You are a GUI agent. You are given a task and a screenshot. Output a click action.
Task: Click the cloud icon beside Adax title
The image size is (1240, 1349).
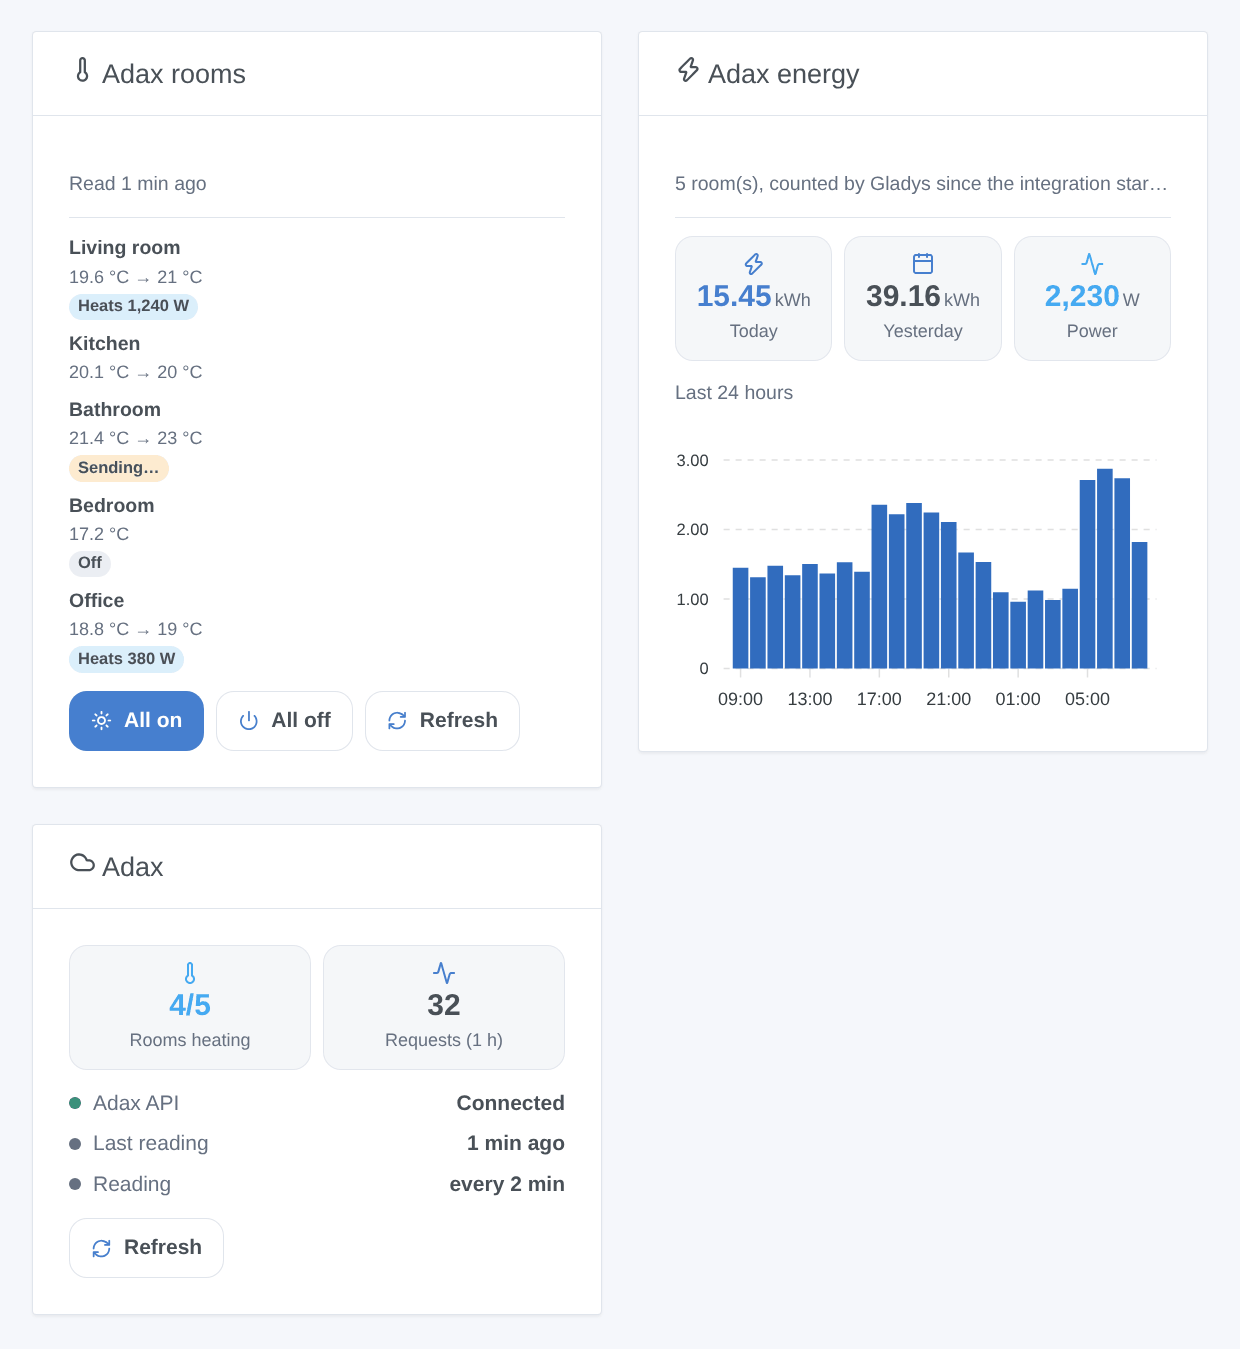[x=82, y=863]
